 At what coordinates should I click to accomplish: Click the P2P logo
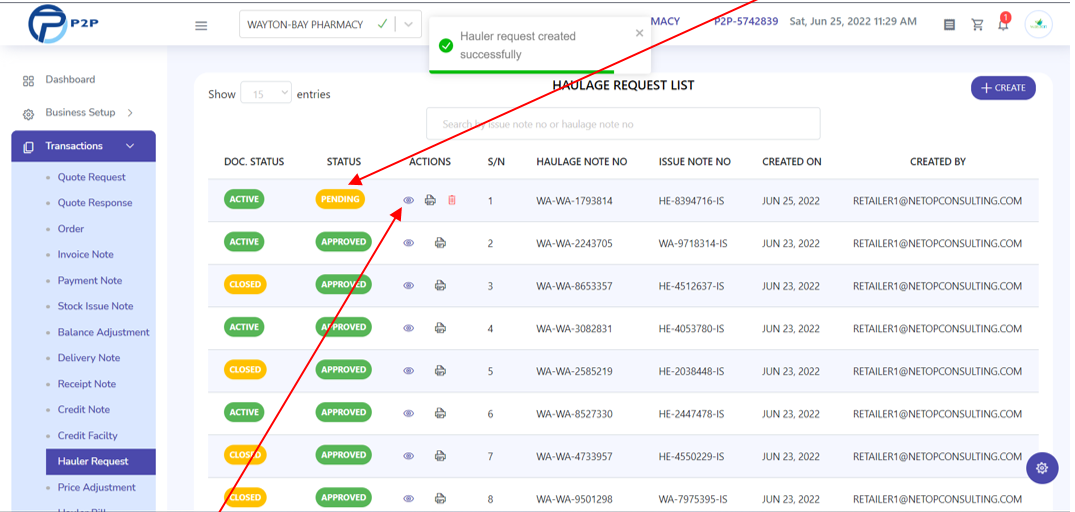pos(63,23)
